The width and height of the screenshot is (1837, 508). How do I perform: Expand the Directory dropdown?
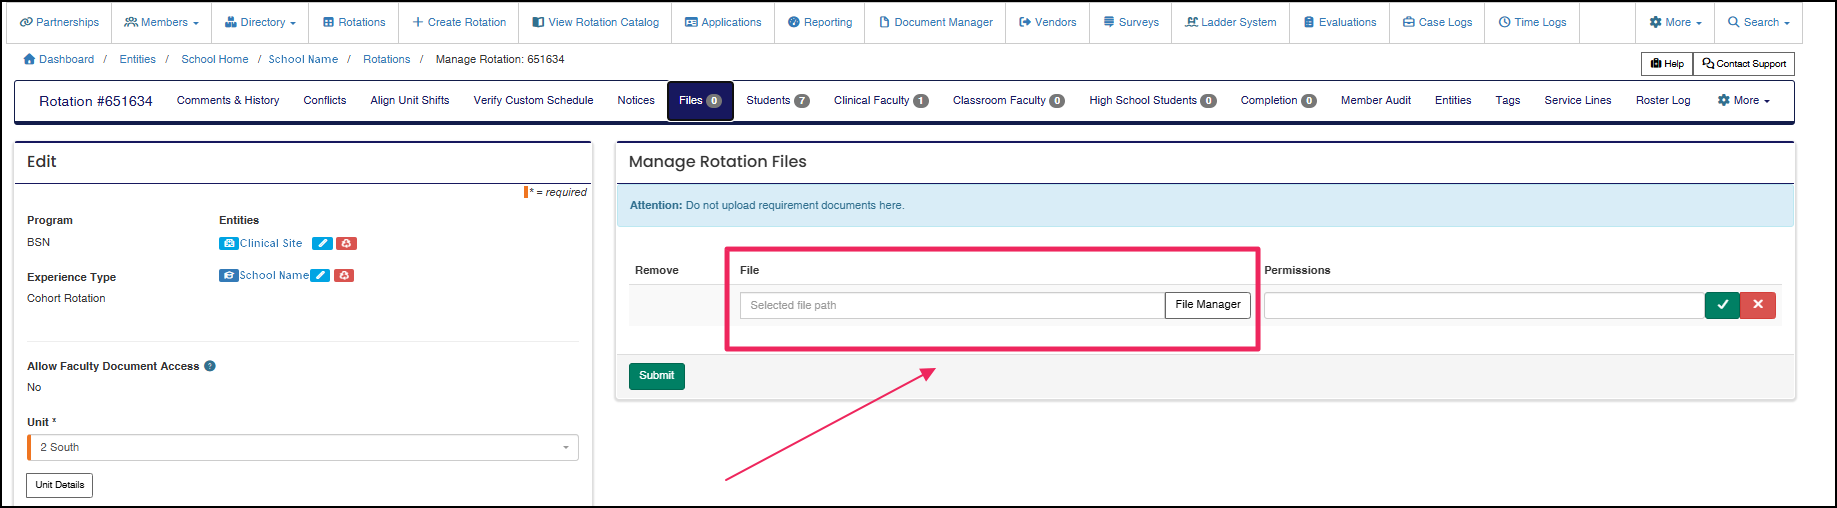[260, 22]
